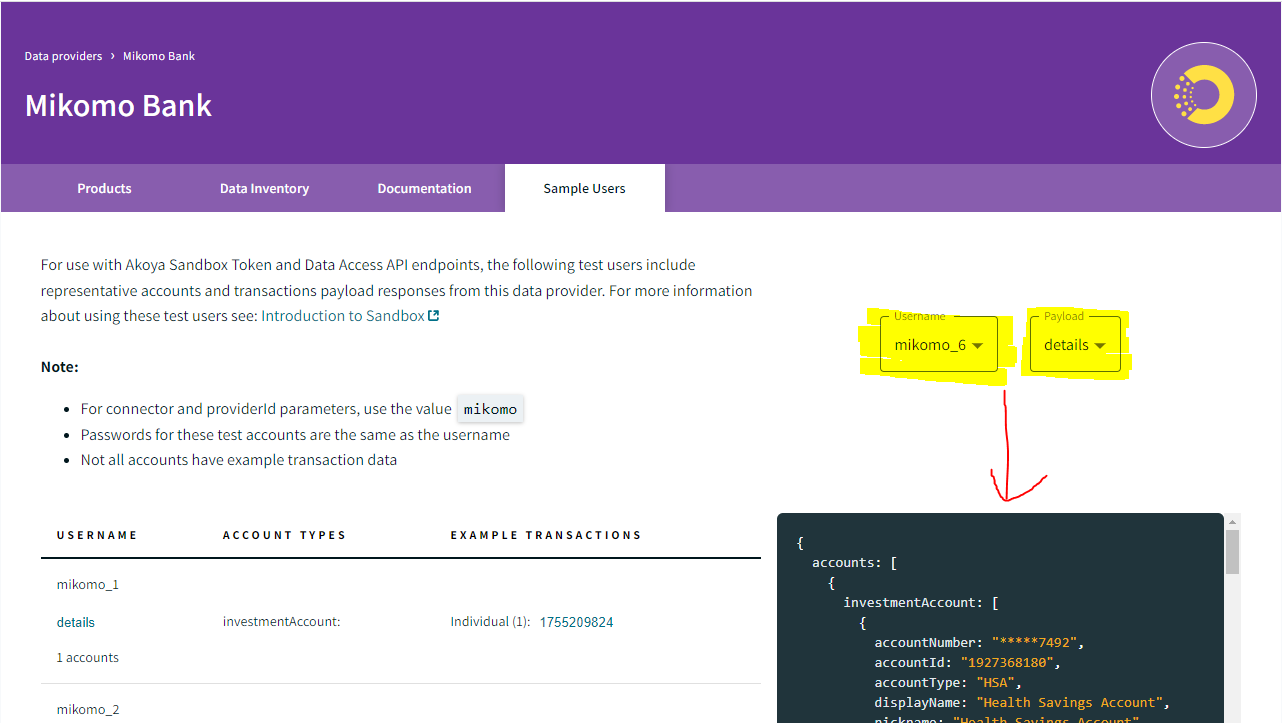
Task: Click the 1 accounts text under mikomo_1
Action: (88, 658)
